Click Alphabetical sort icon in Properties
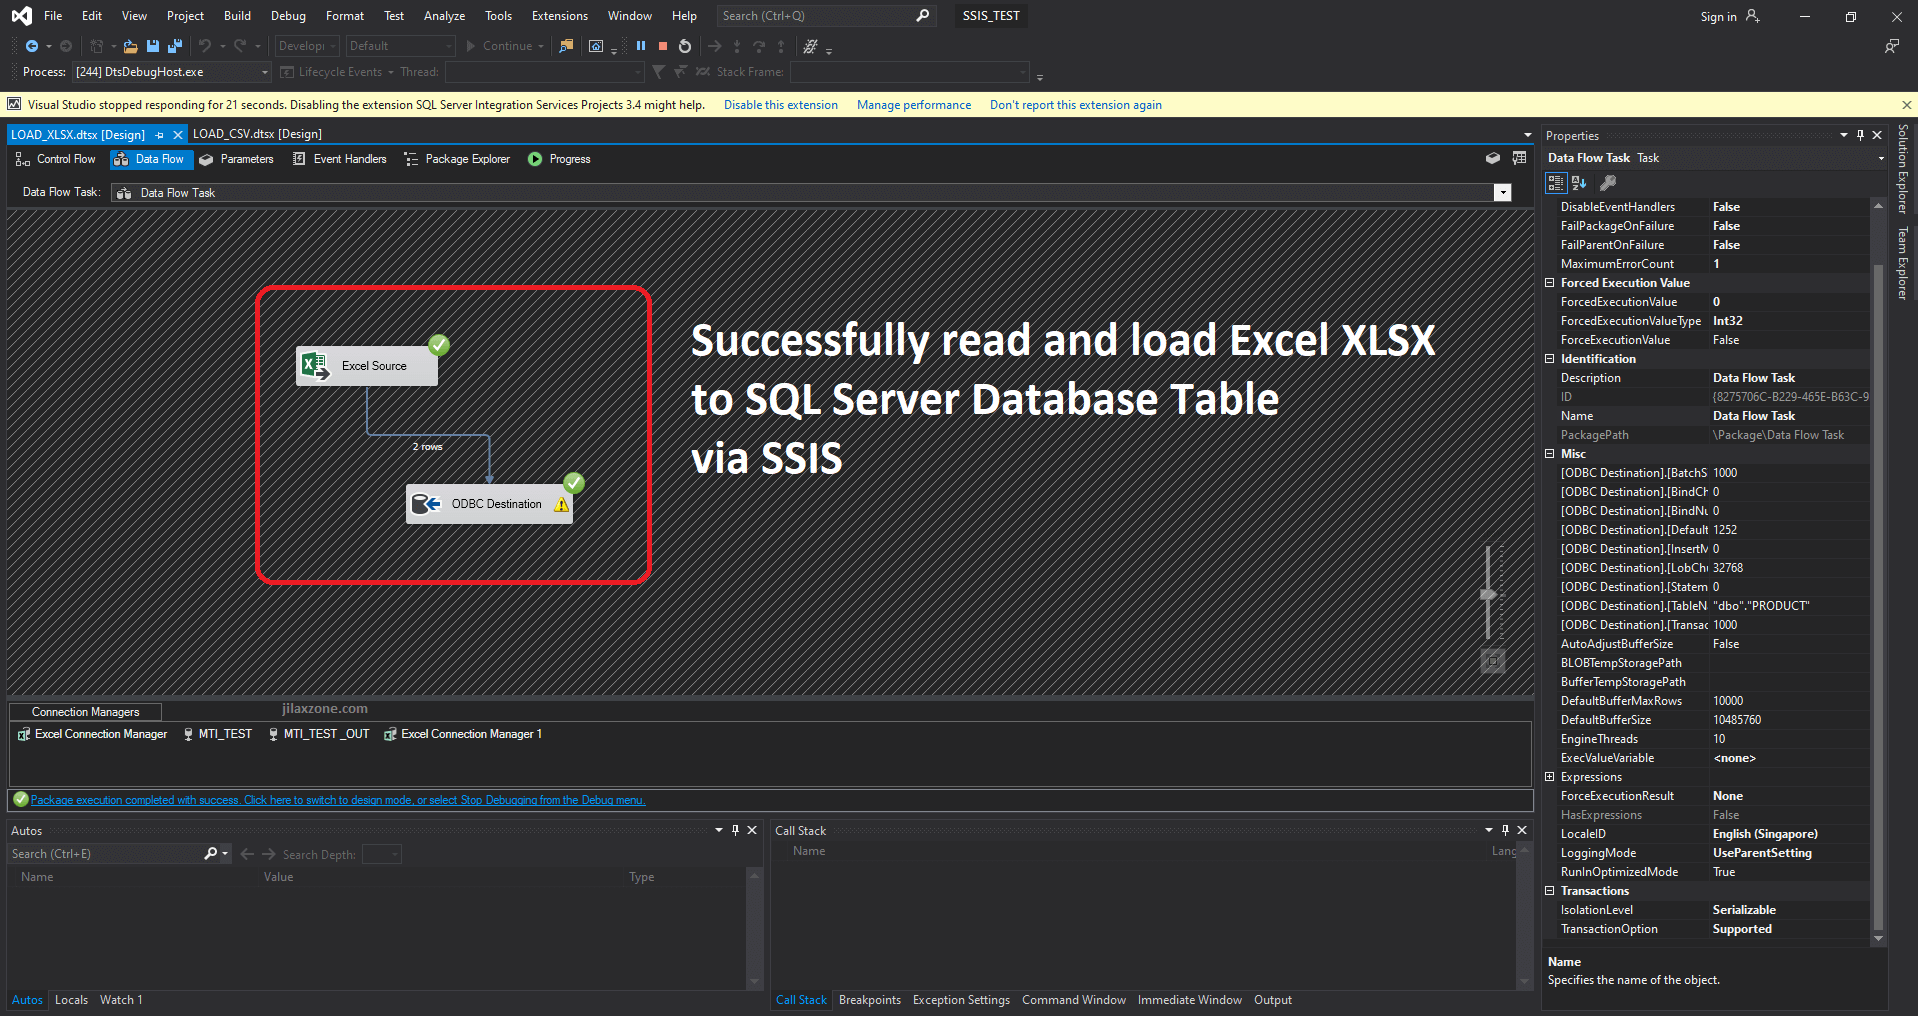Image resolution: width=1918 pixels, height=1016 pixels. tap(1579, 183)
